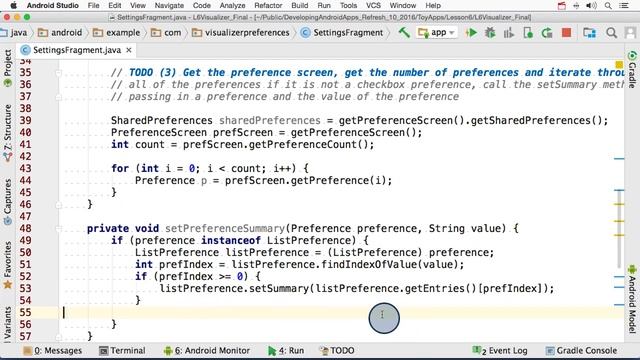Collapse the code fold at line 35
Image resolution: width=640 pixels, height=360 pixels.
click(58, 73)
